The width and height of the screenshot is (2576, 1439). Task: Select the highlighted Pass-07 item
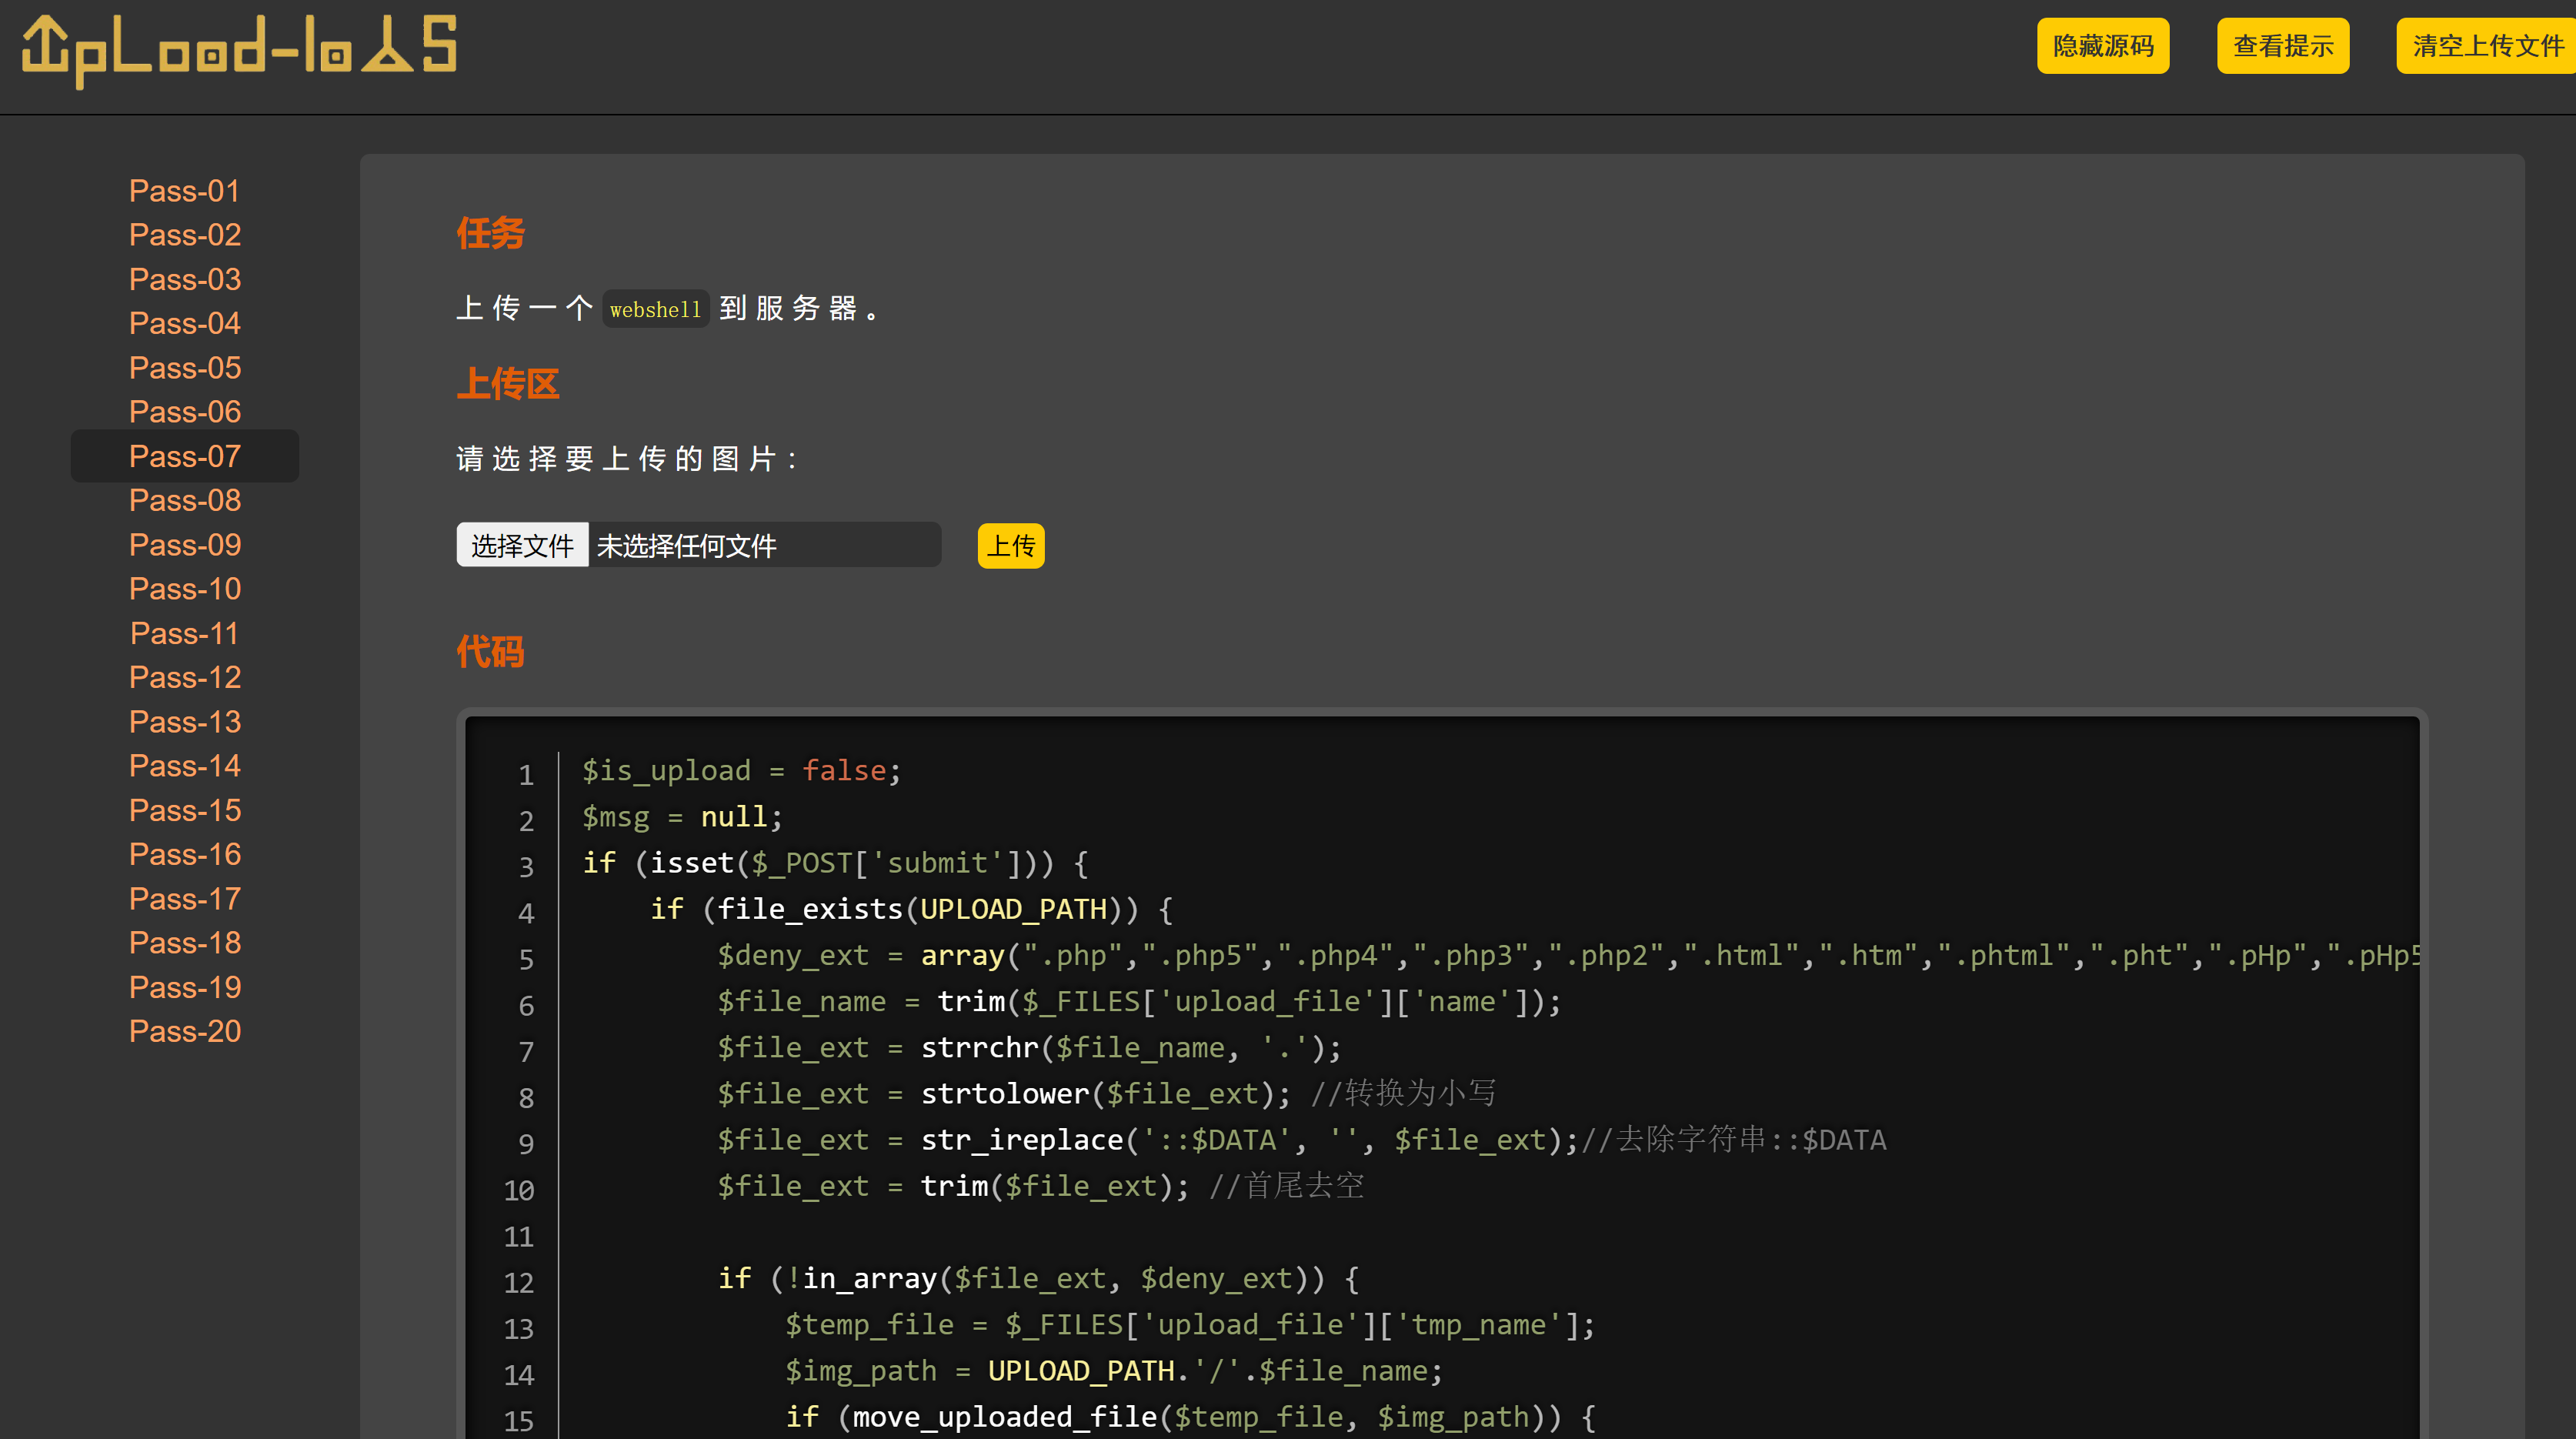pos(185,456)
